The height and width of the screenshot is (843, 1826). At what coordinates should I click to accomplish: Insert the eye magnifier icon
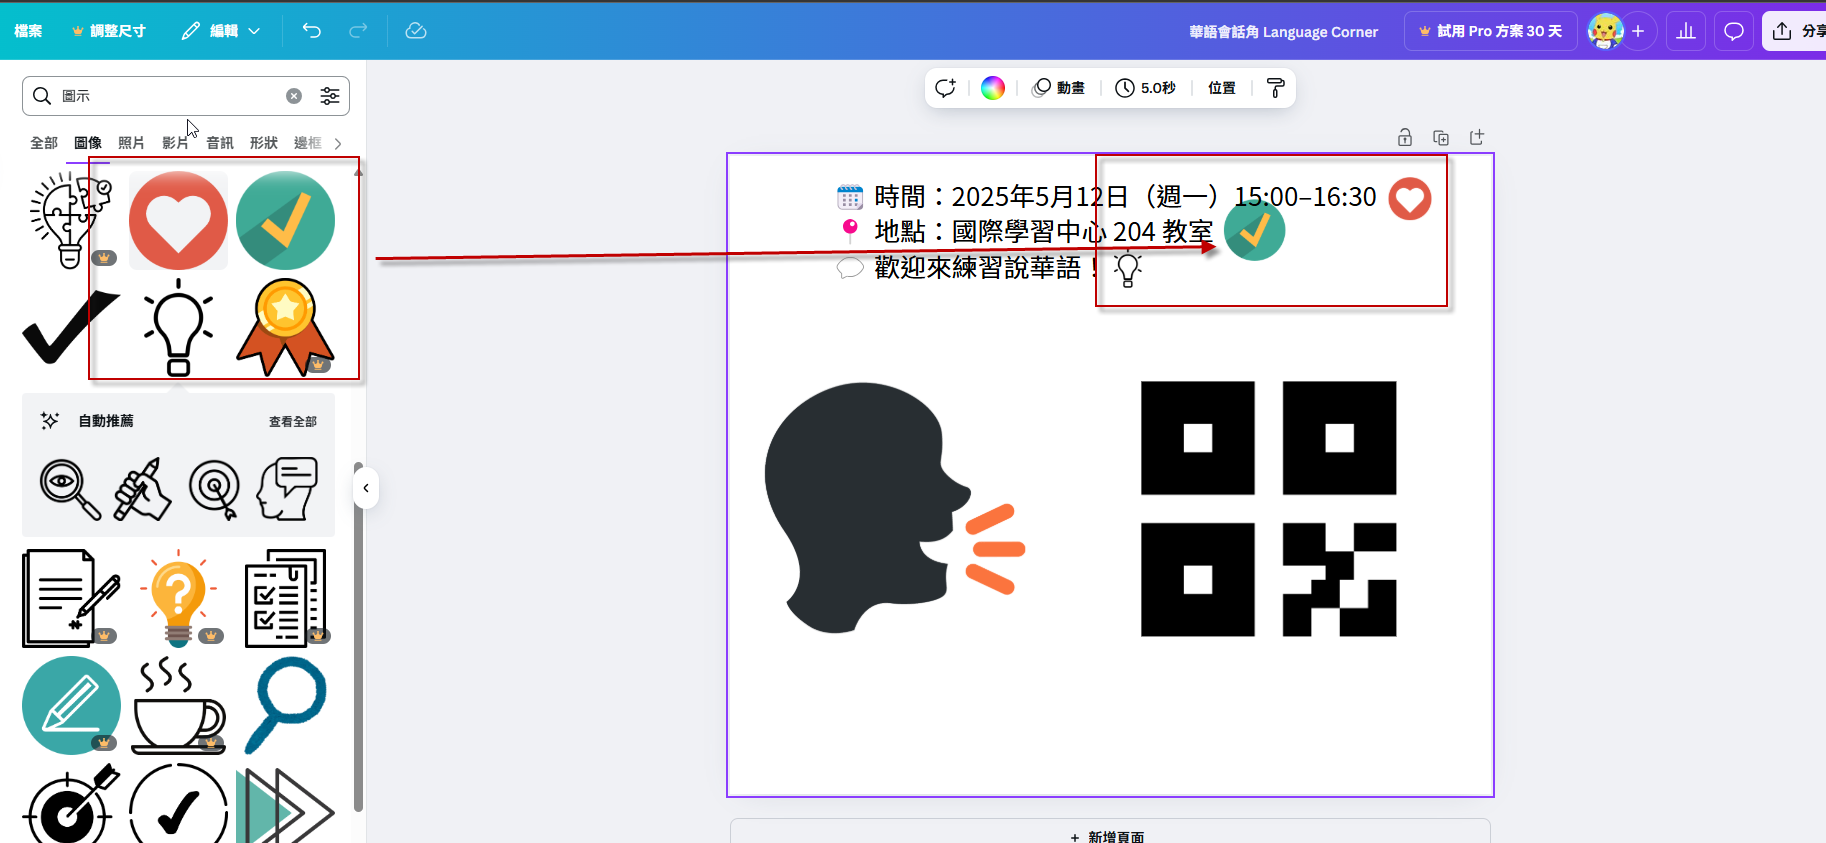[x=70, y=489]
